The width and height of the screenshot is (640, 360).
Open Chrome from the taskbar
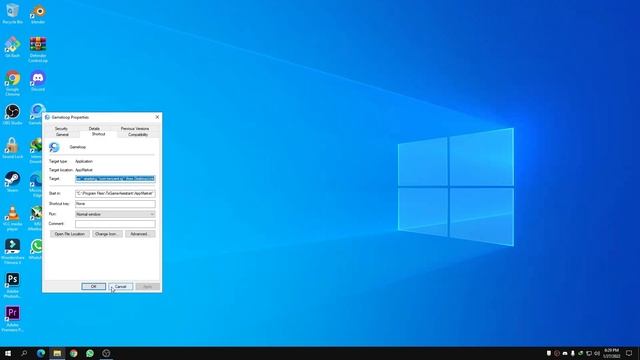tap(73, 353)
